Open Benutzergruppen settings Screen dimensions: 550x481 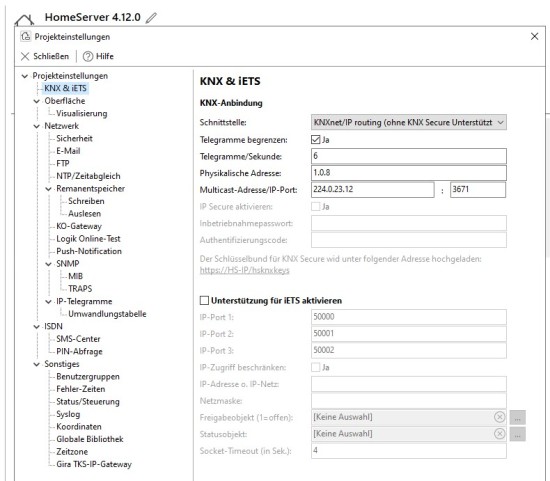(88, 376)
